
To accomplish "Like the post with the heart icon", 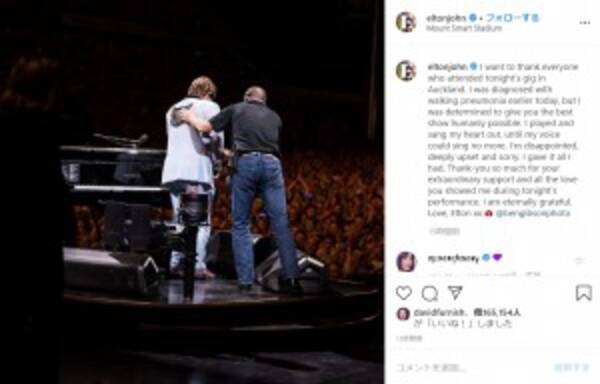I will click(x=404, y=293).
